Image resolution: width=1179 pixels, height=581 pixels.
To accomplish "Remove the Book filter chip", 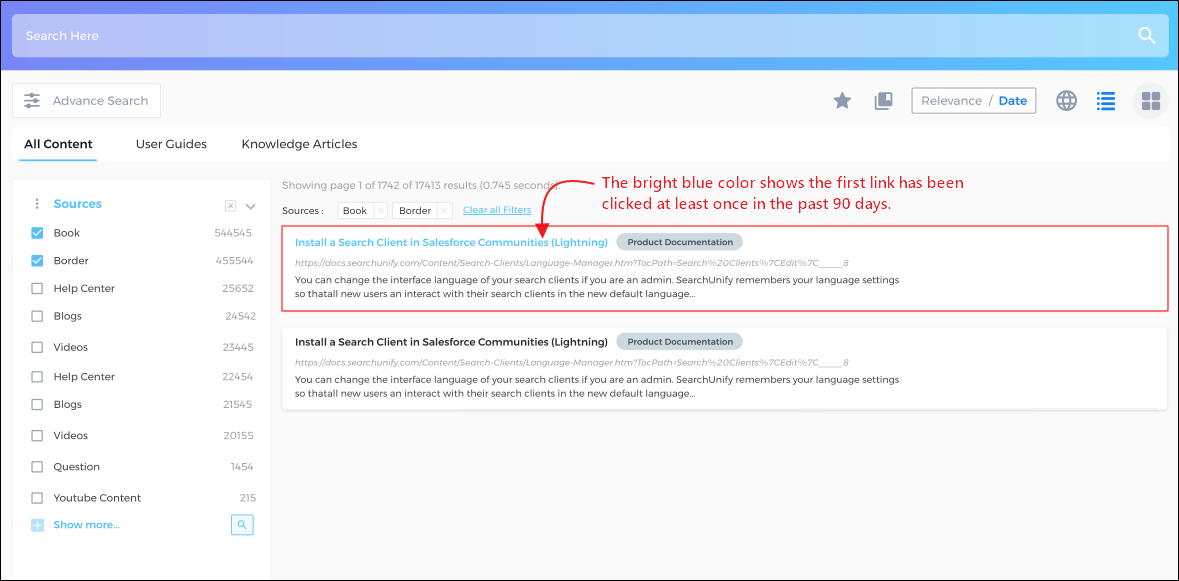I will coord(380,211).
